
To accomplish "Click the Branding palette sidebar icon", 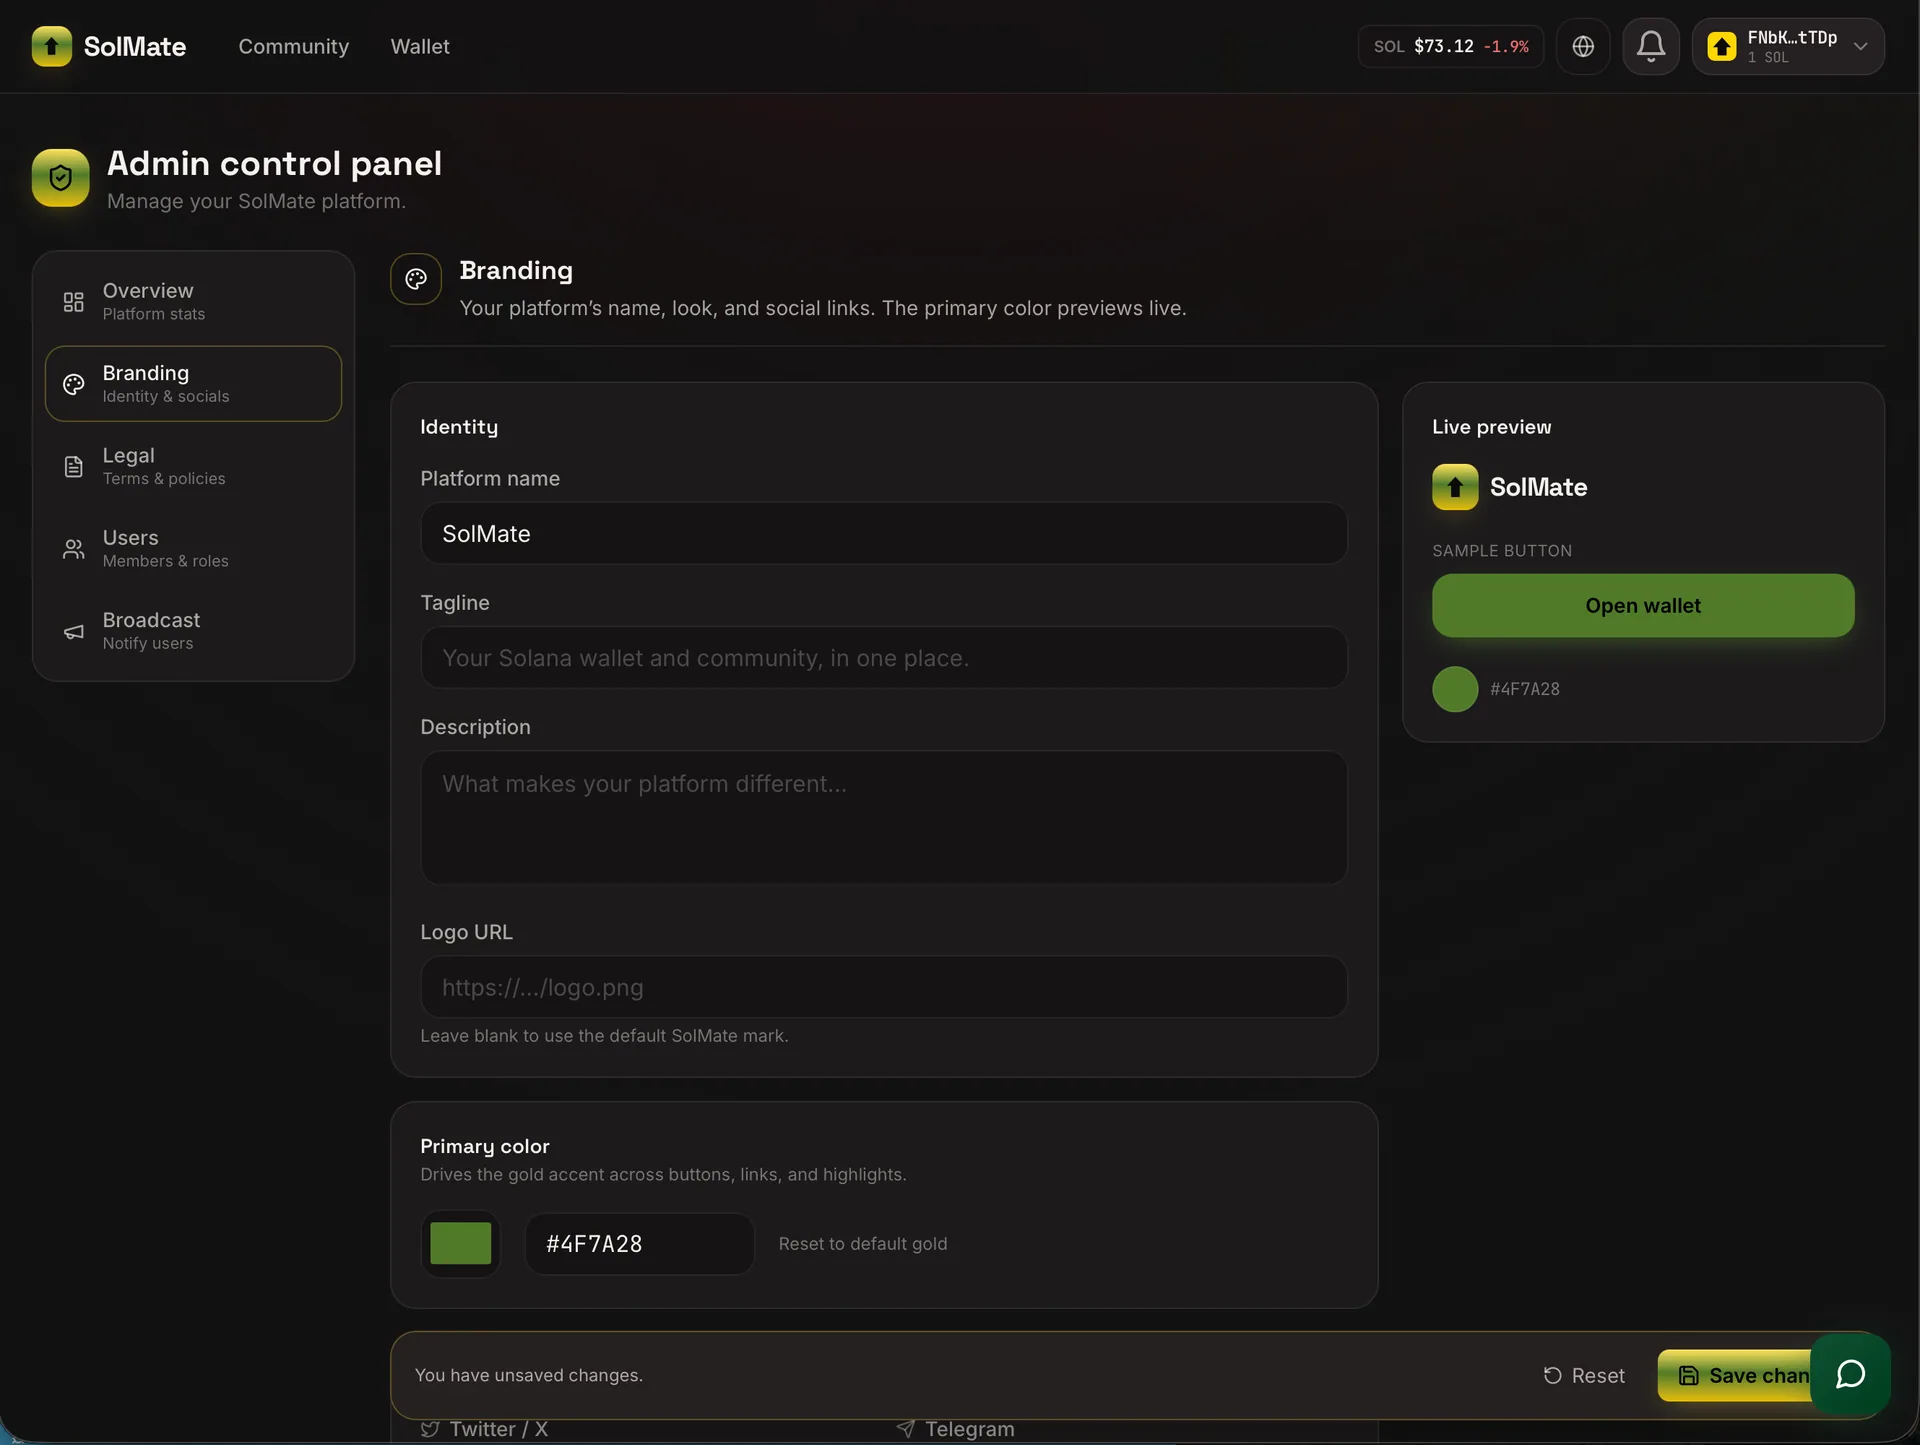I will 73,384.
